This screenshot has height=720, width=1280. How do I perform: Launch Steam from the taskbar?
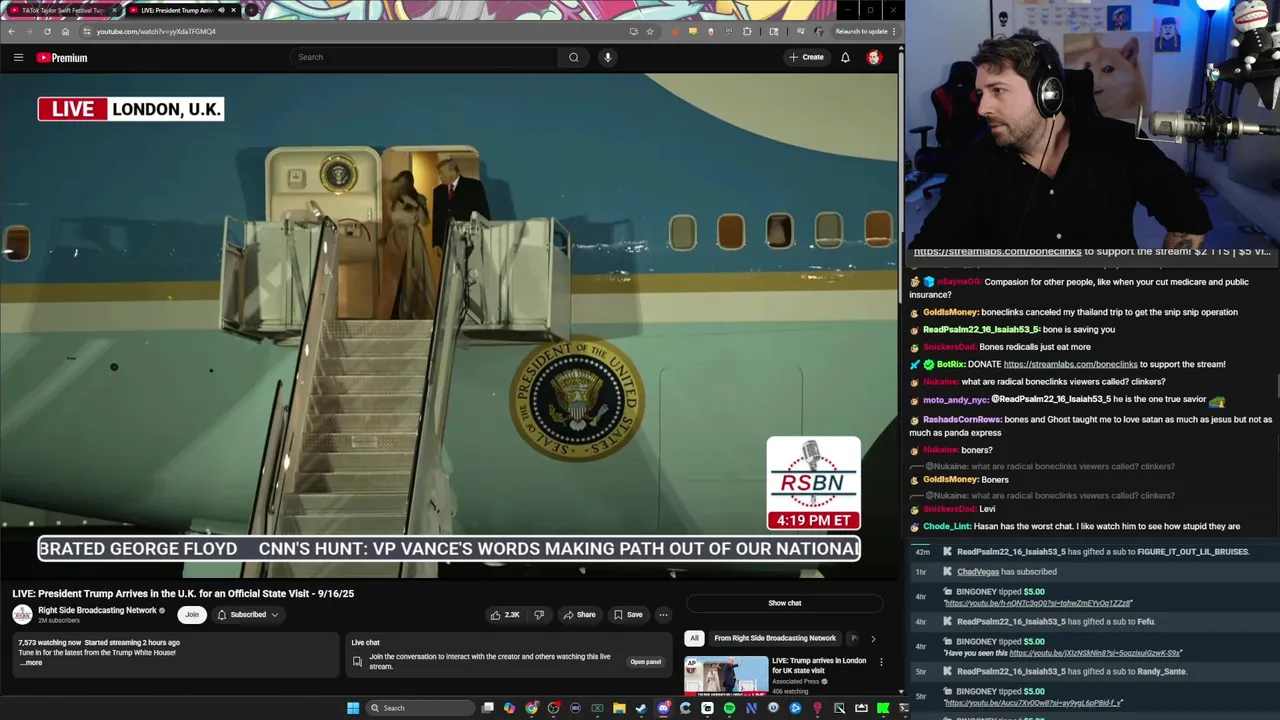tap(641, 708)
